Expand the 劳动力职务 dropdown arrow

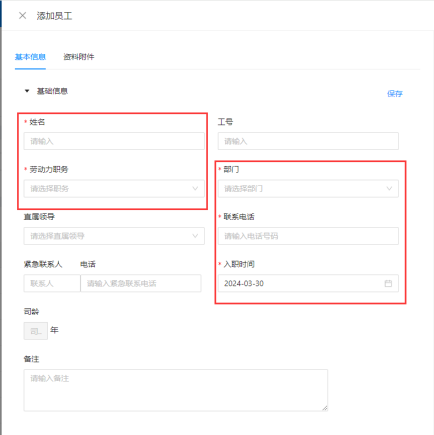(195, 188)
